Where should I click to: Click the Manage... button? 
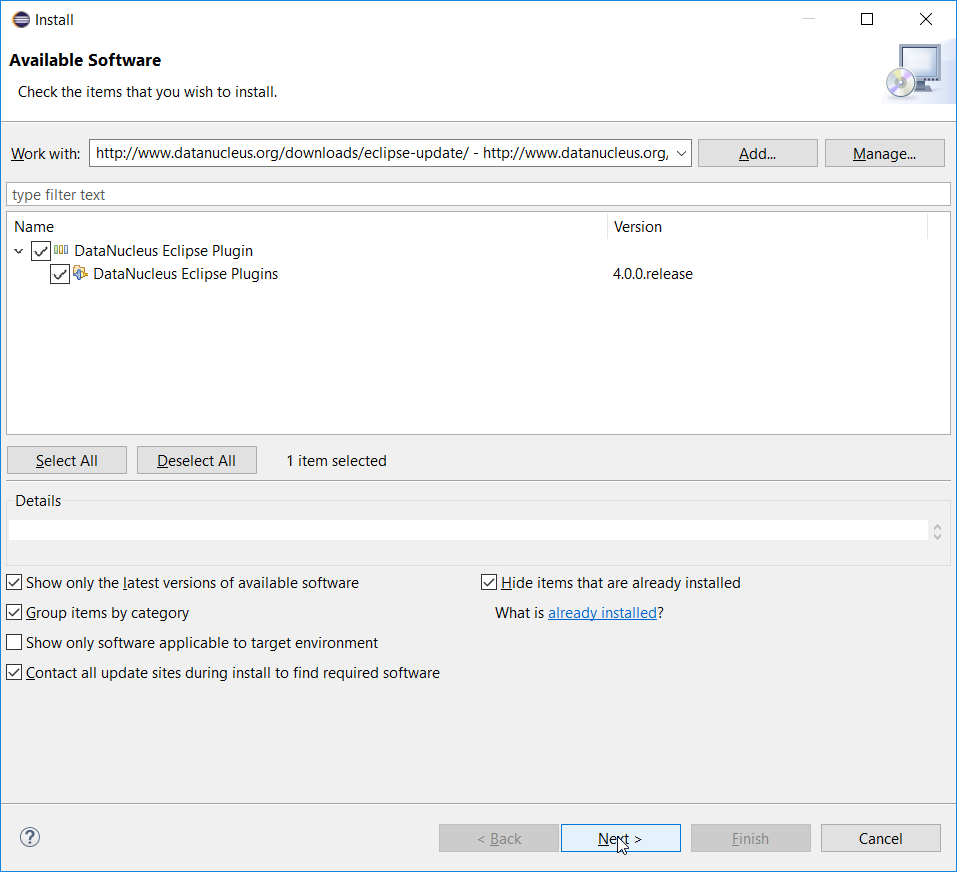[x=884, y=153]
